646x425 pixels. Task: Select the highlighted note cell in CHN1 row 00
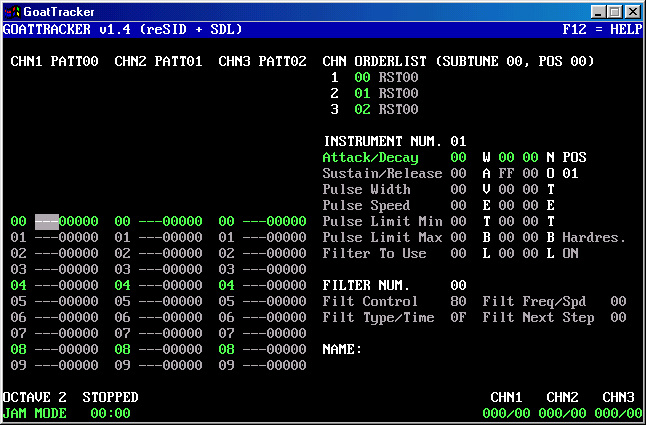coord(47,222)
